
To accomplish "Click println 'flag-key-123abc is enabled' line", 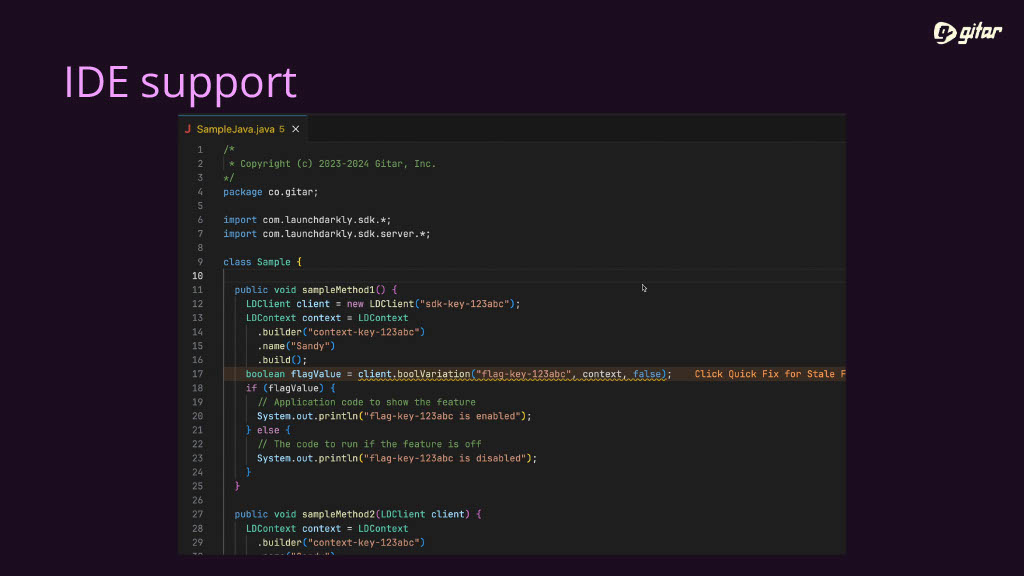I will (x=394, y=416).
